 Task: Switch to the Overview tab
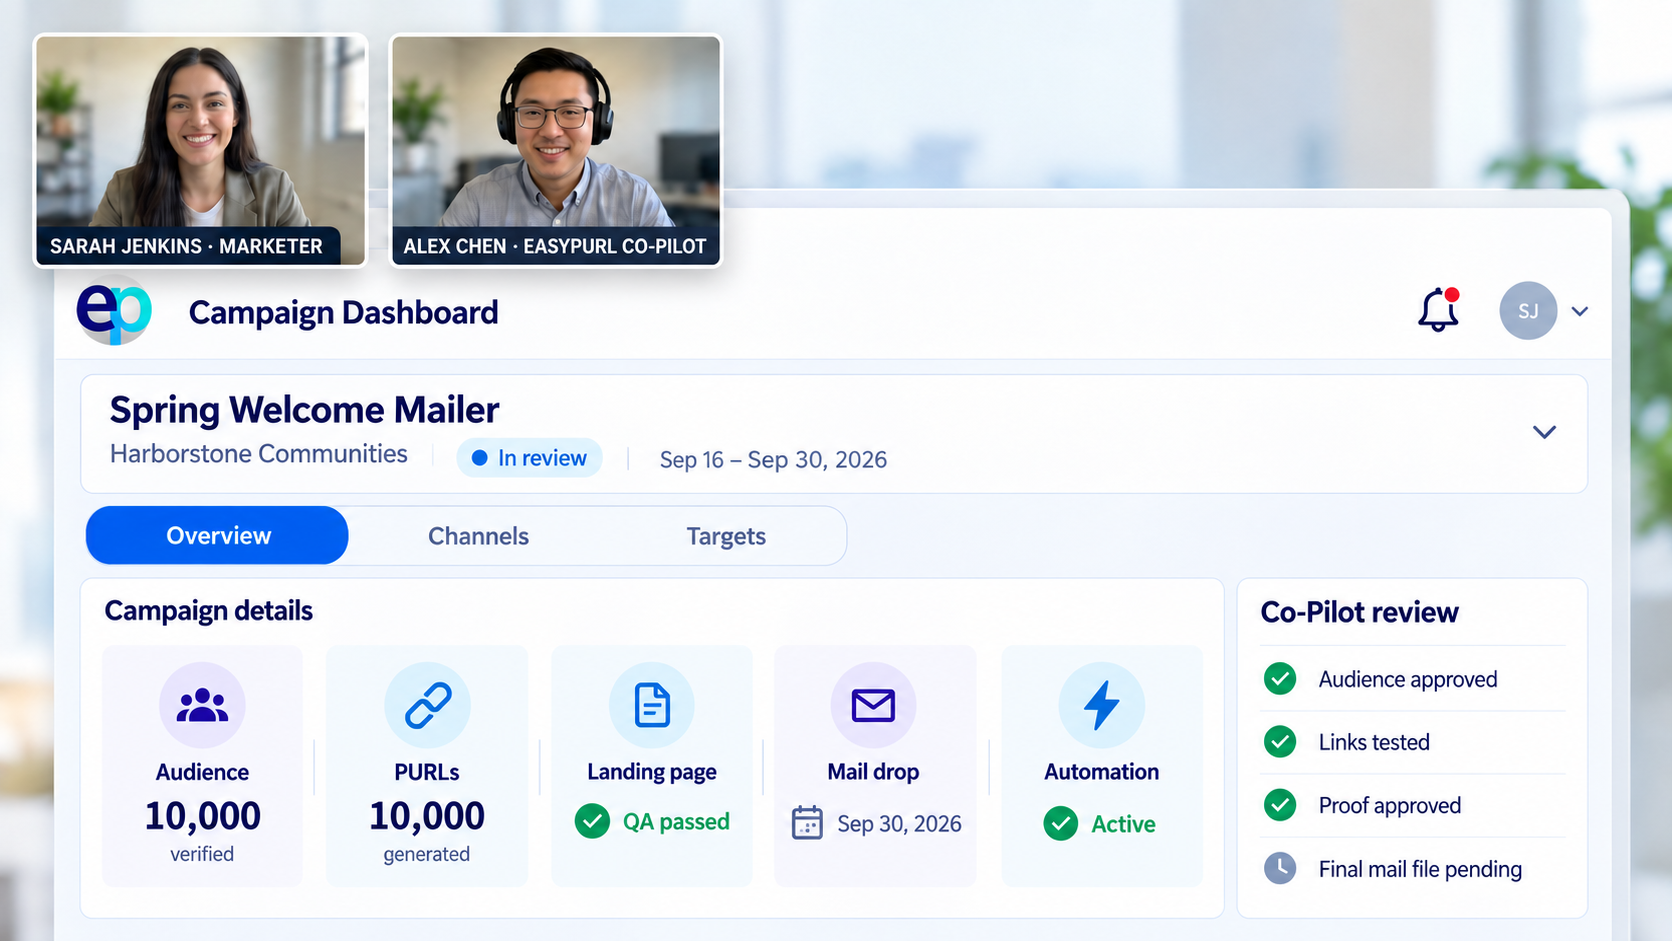(217, 535)
